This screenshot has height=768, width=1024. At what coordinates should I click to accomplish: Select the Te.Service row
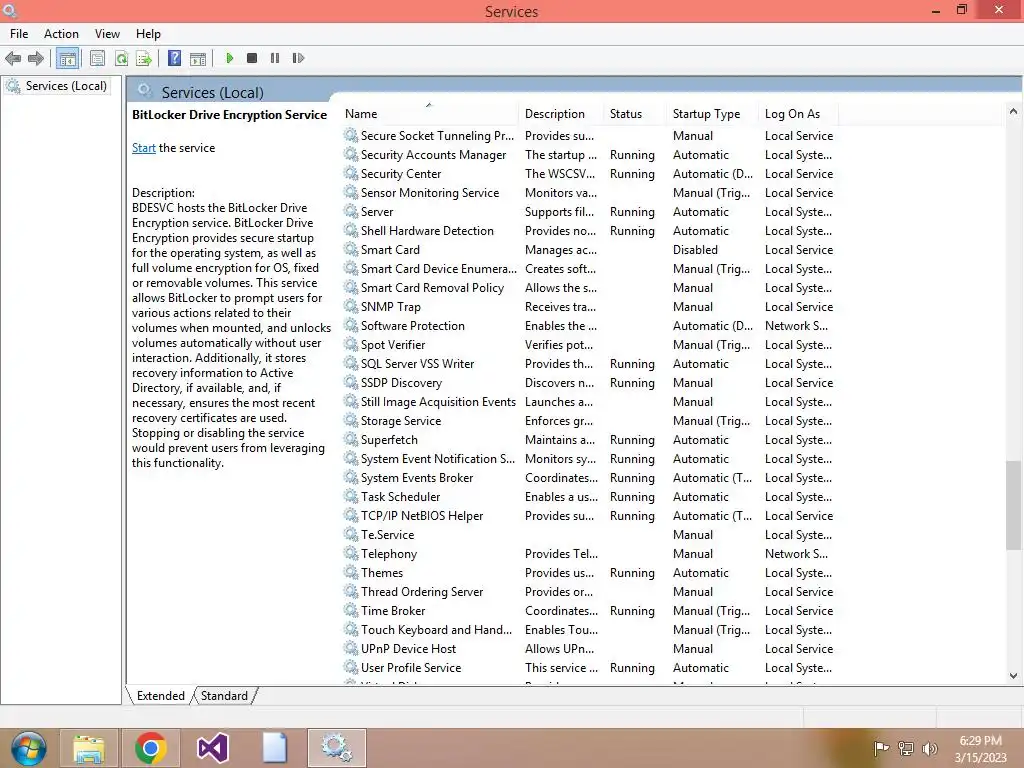tap(589, 534)
